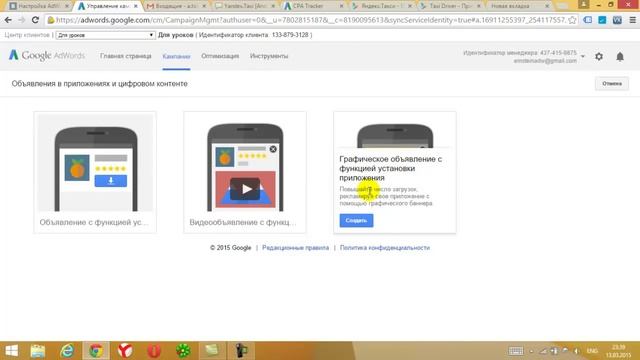Switch to the Gmail 'Входящие' browser tab

tap(176, 6)
